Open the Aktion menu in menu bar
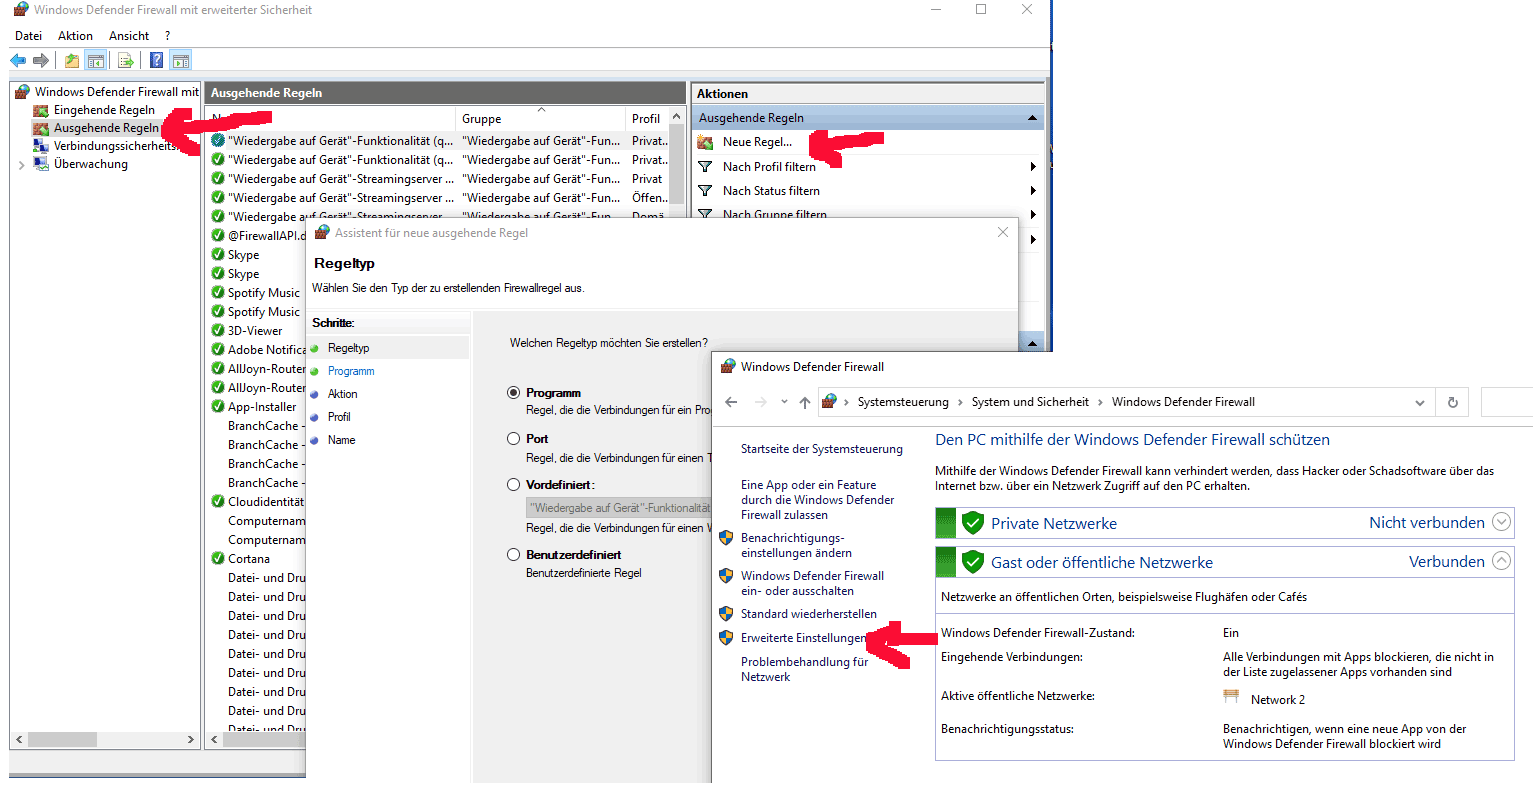The height and width of the screenshot is (807, 1533). [75, 36]
